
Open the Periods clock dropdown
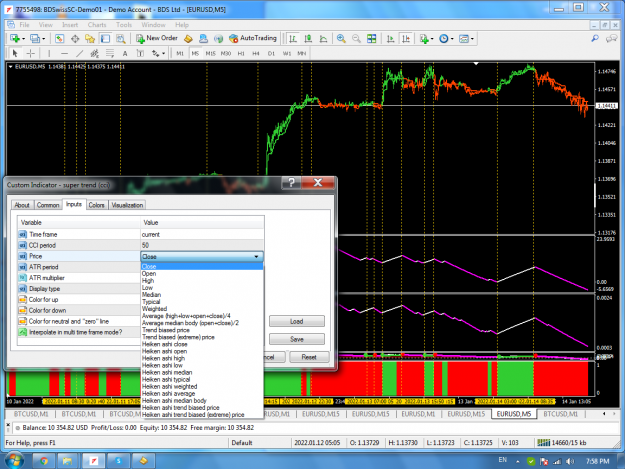446,39
